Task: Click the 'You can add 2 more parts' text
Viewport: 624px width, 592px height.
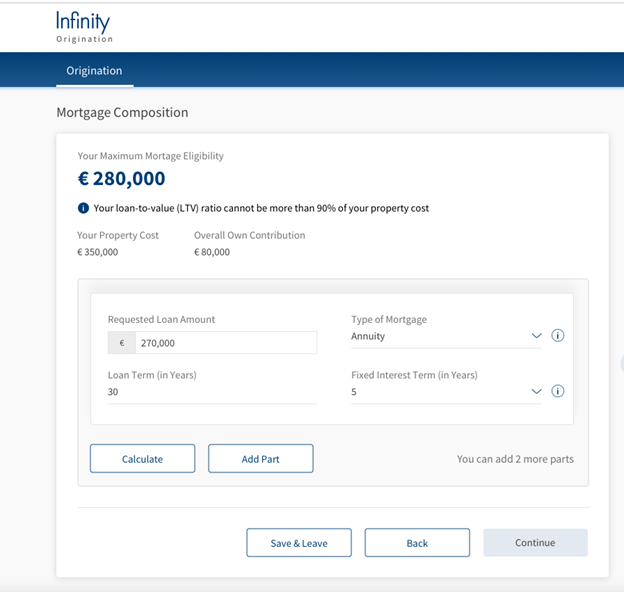Action: pos(515,459)
